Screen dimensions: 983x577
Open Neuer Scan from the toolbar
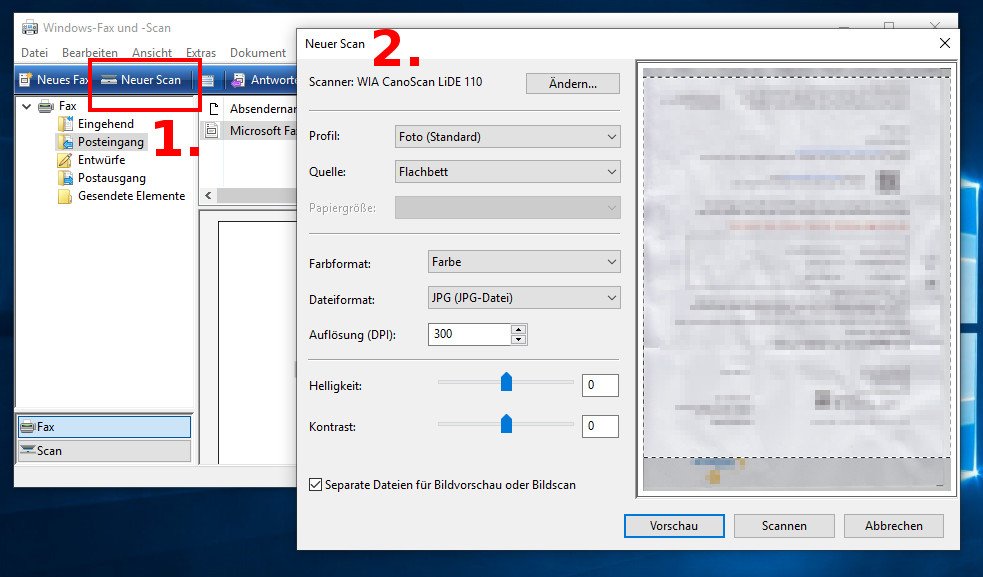coord(143,79)
